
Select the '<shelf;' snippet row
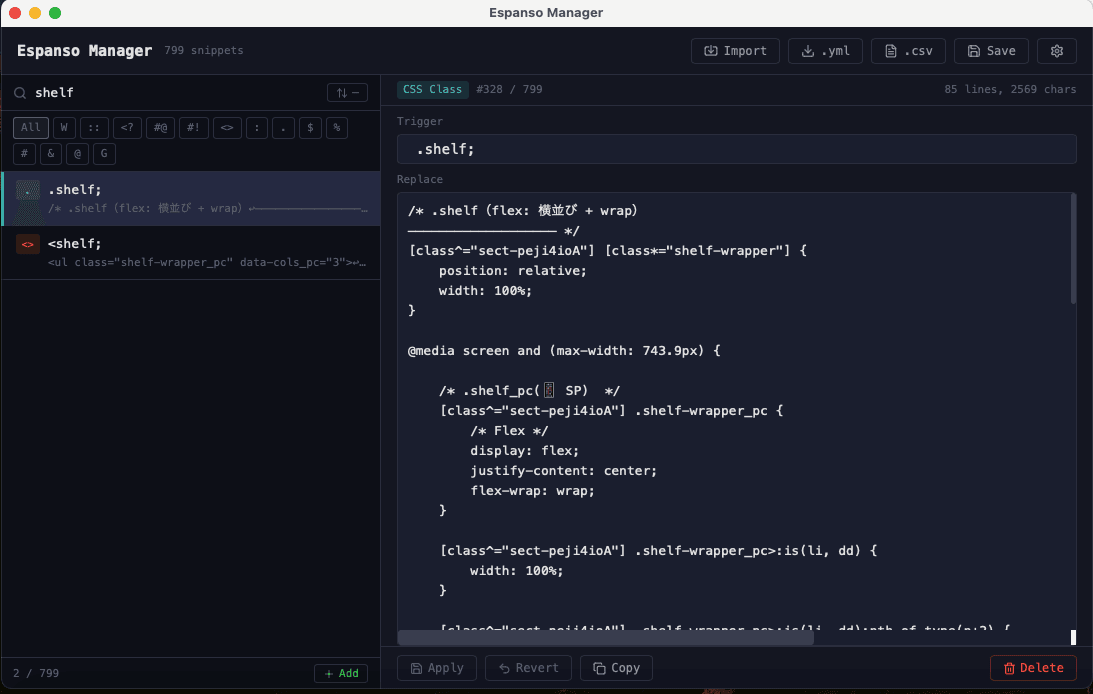coord(191,253)
